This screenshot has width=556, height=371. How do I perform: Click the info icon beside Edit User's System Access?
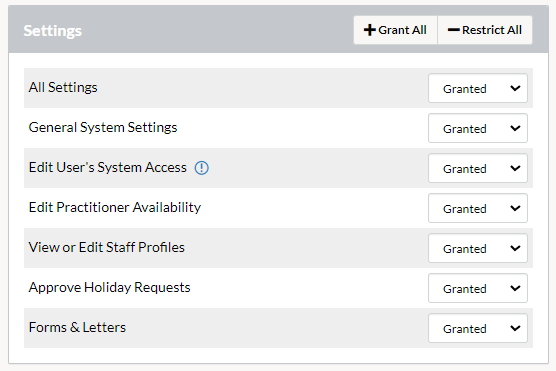click(201, 168)
